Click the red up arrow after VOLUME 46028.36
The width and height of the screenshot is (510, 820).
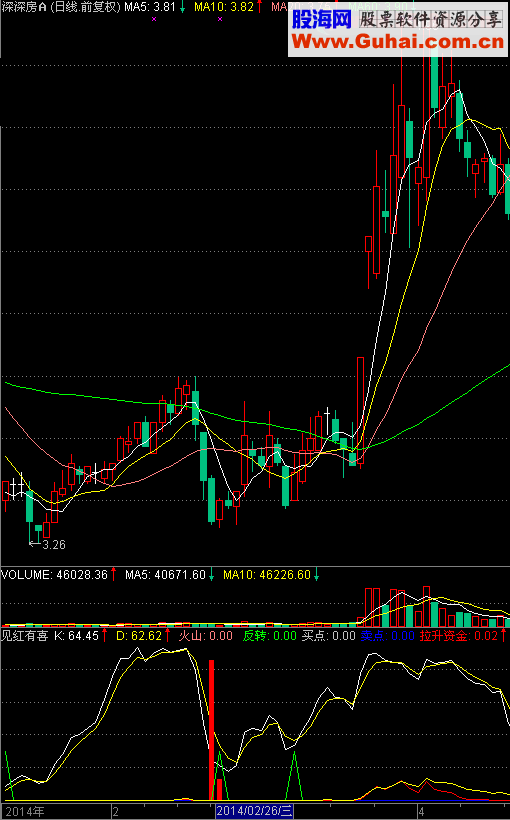point(114,575)
